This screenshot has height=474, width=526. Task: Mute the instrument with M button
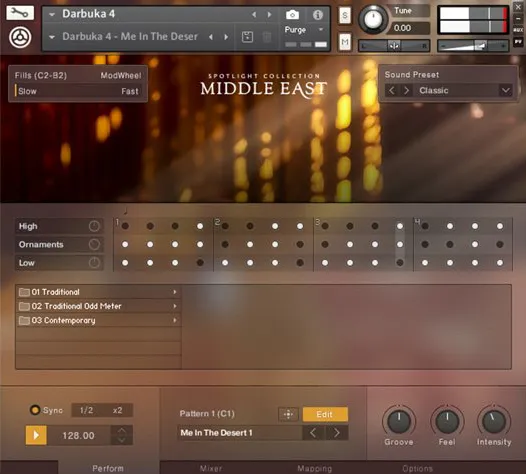tap(345, 42)
